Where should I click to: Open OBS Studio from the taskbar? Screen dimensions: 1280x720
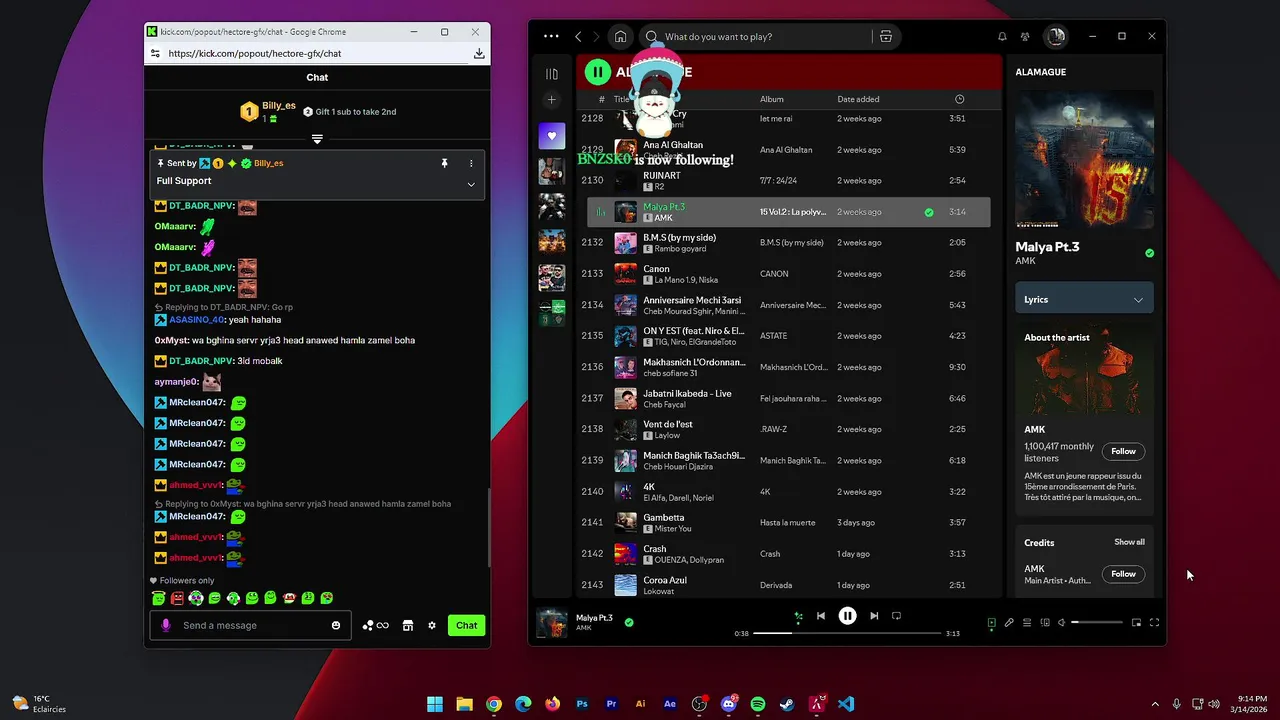pos(699,704)
